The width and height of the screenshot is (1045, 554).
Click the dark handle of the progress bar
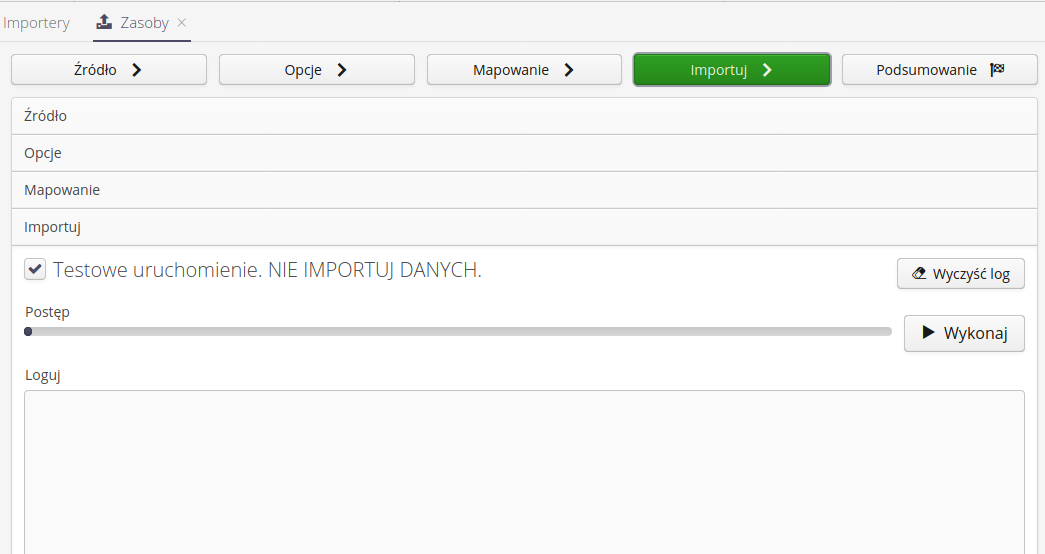pos(28,331)
